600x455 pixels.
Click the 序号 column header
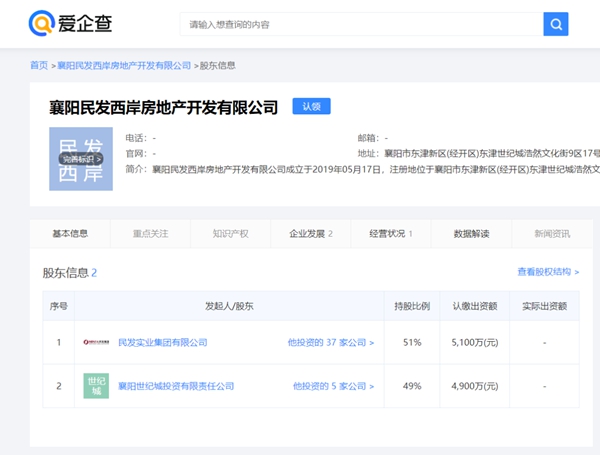pyautogui.click(x=59, y=306)
